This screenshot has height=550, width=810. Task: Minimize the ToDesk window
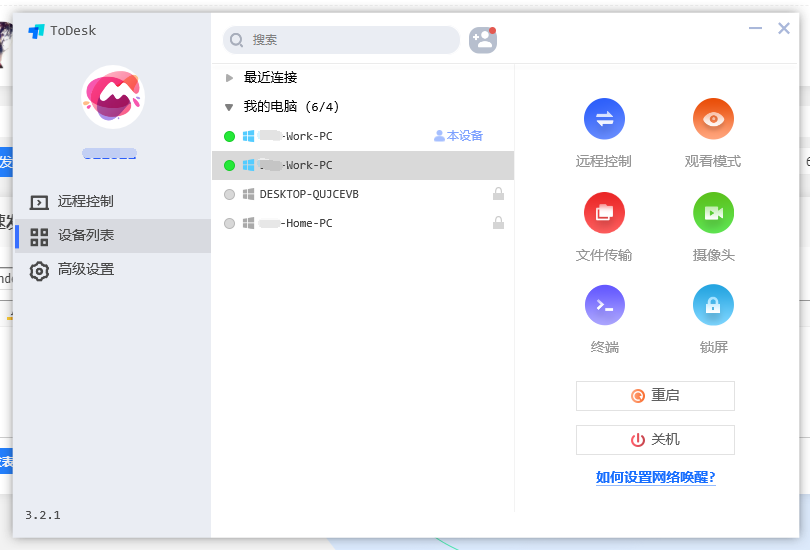[755, 28]
